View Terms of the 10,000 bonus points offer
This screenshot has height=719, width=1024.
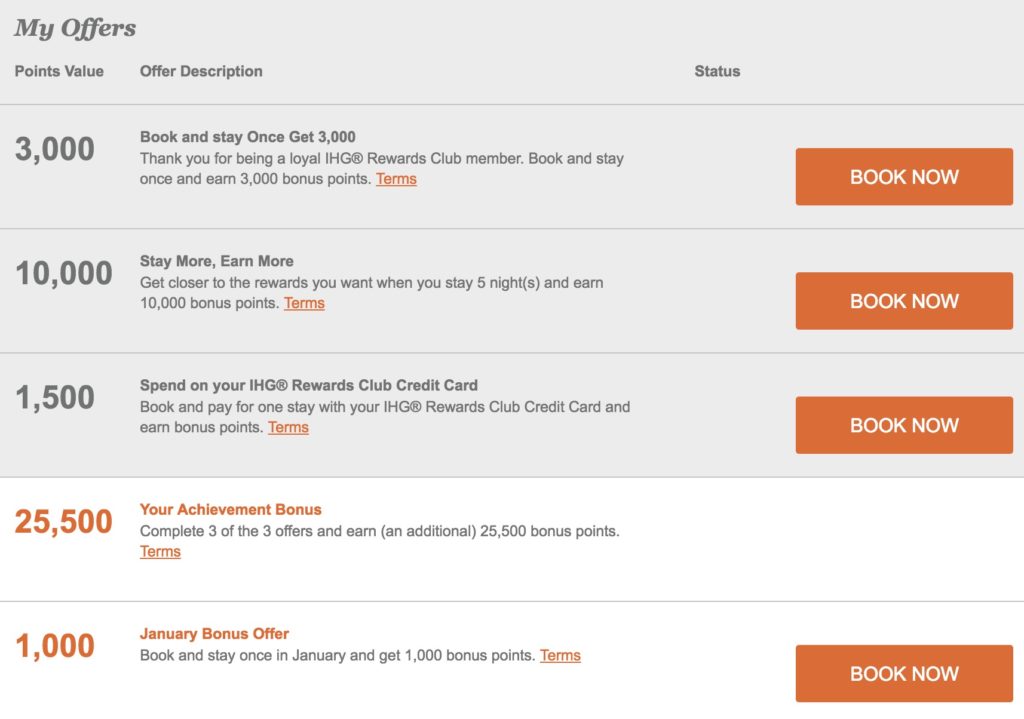pos(304,303)
